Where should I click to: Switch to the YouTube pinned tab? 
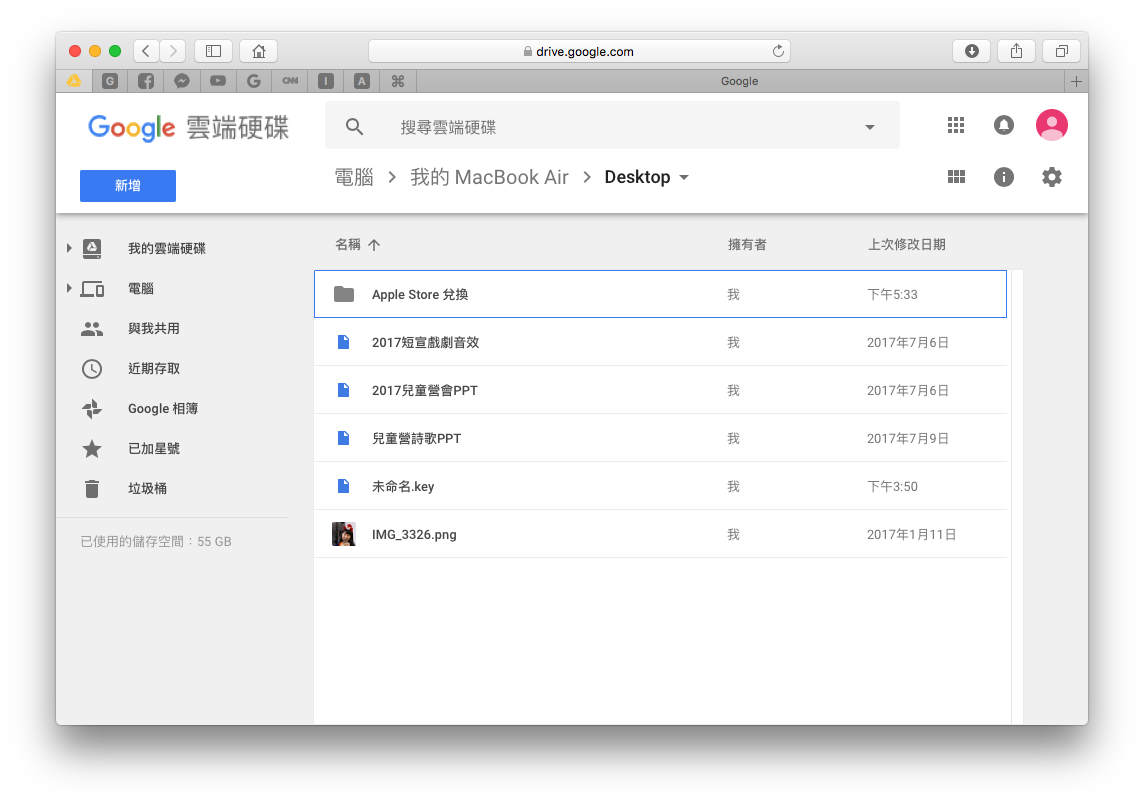pos(217,81)
